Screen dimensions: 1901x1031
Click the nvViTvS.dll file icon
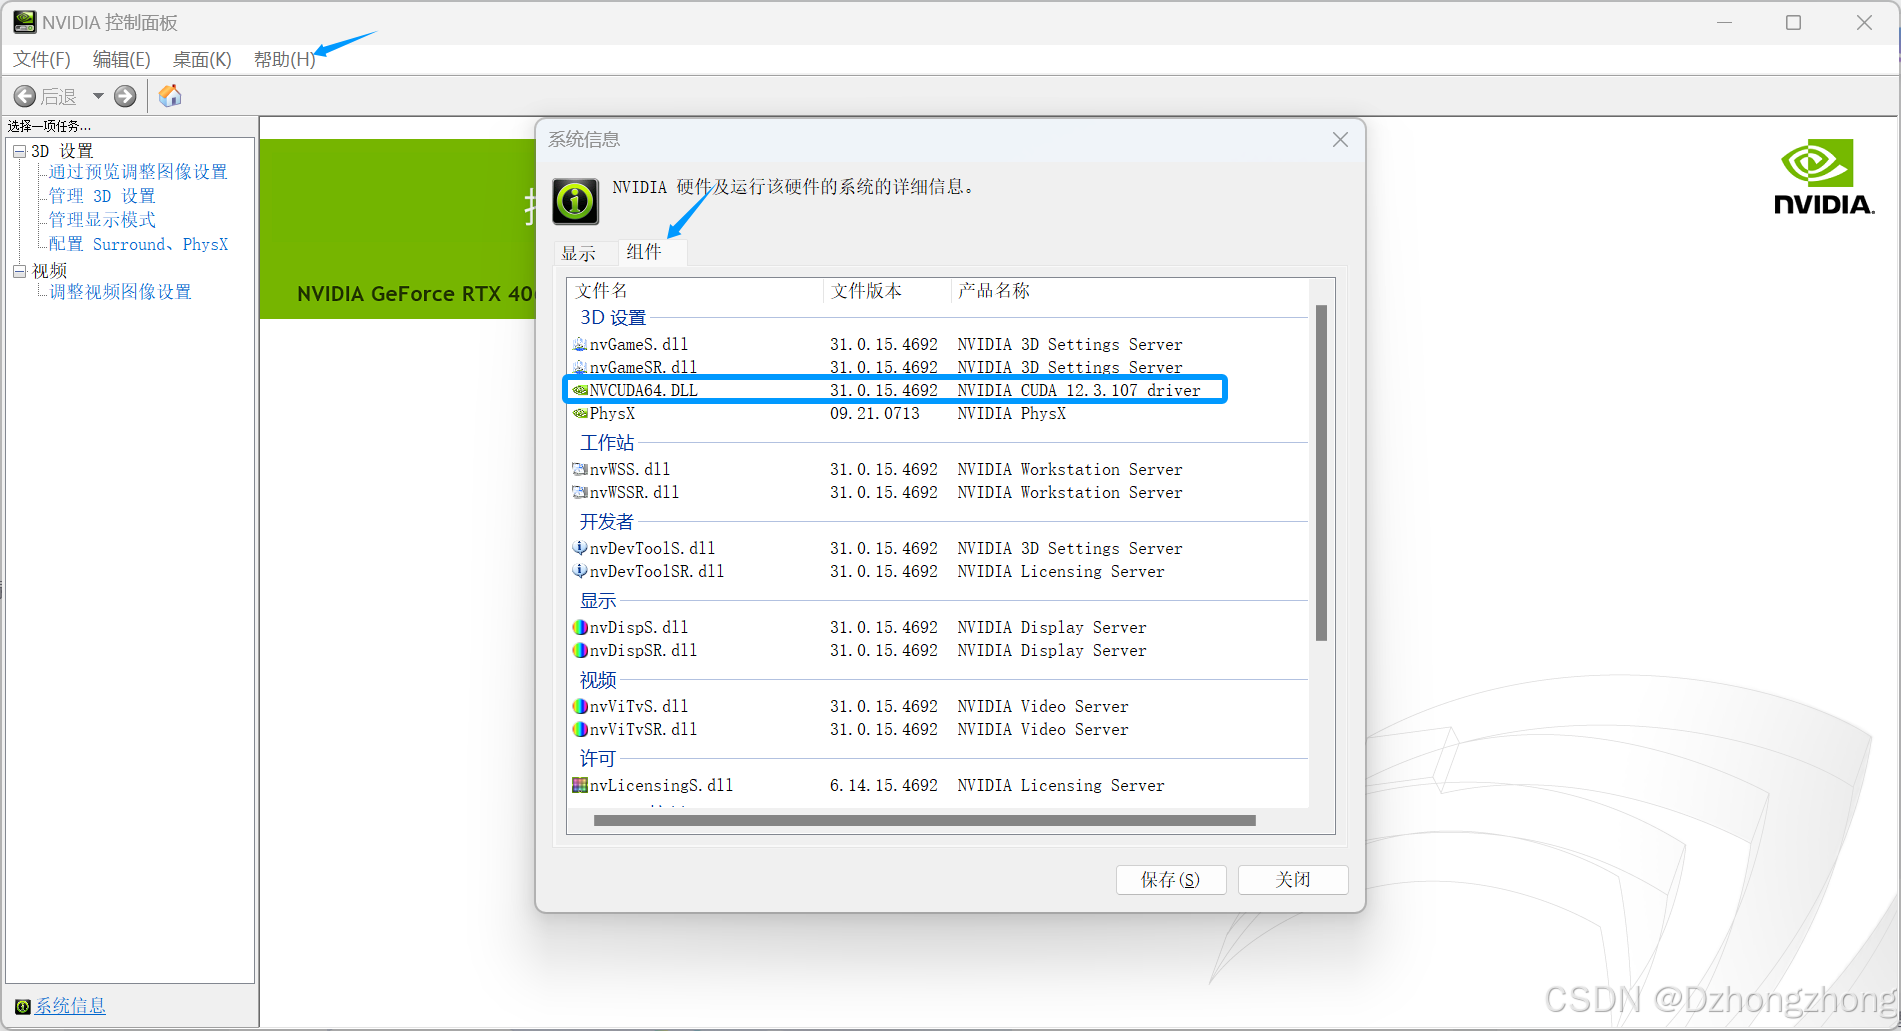tap(580, 706)
